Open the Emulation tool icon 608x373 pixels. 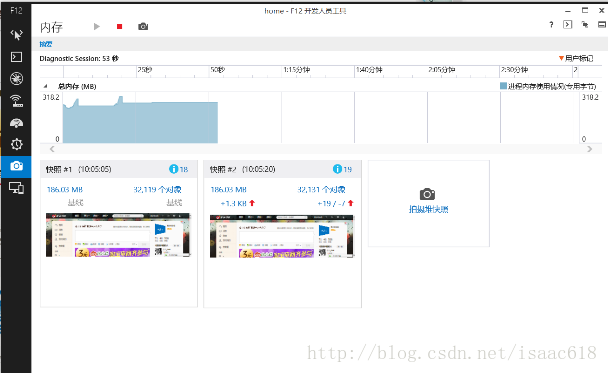click(16, 188)
